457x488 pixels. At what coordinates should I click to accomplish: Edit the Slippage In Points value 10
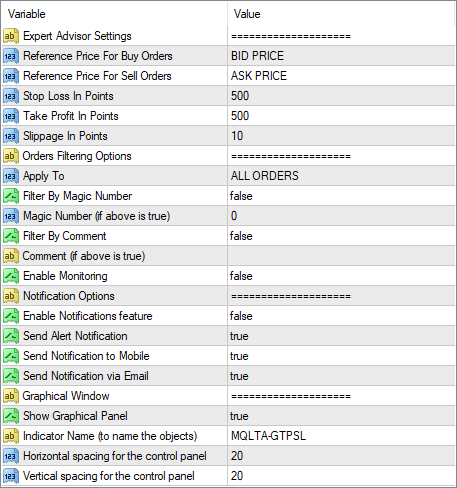[x=341, y=136]
